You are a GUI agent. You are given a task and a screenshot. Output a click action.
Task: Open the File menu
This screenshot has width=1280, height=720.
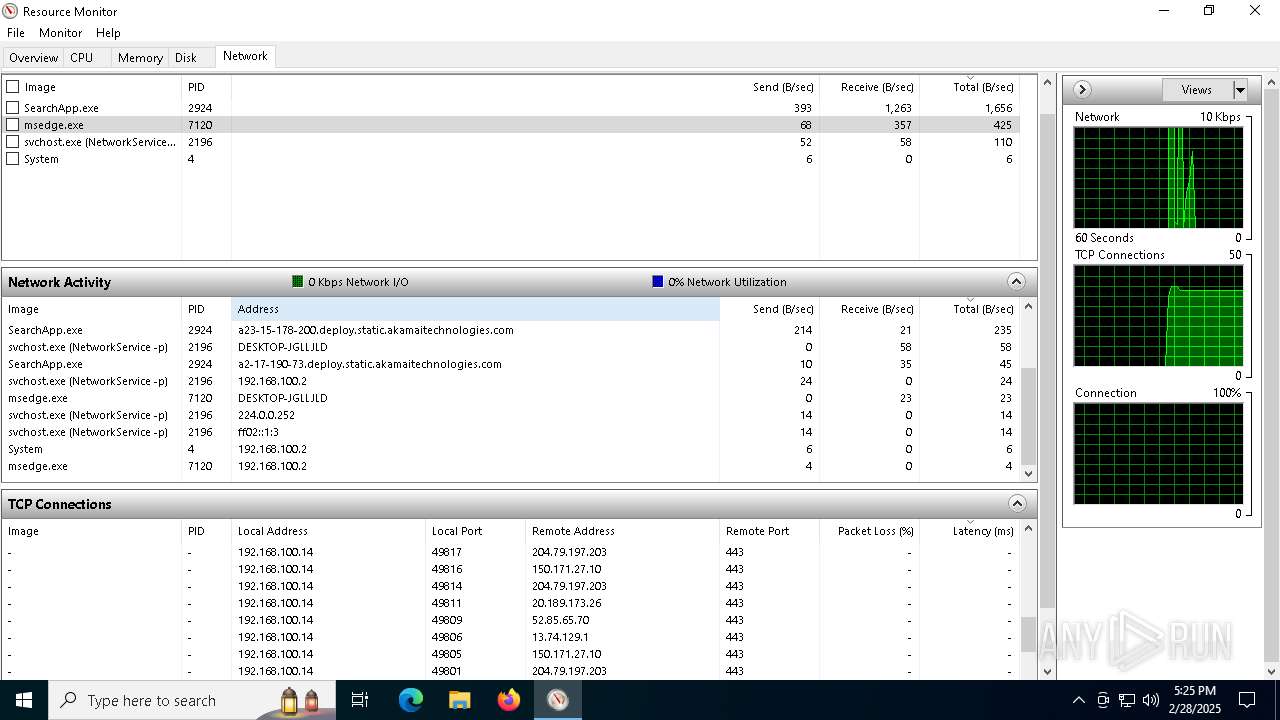tap(16, 33)
